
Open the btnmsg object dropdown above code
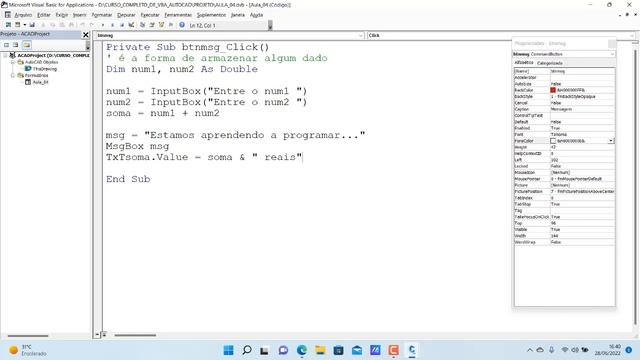click(361, 36)
